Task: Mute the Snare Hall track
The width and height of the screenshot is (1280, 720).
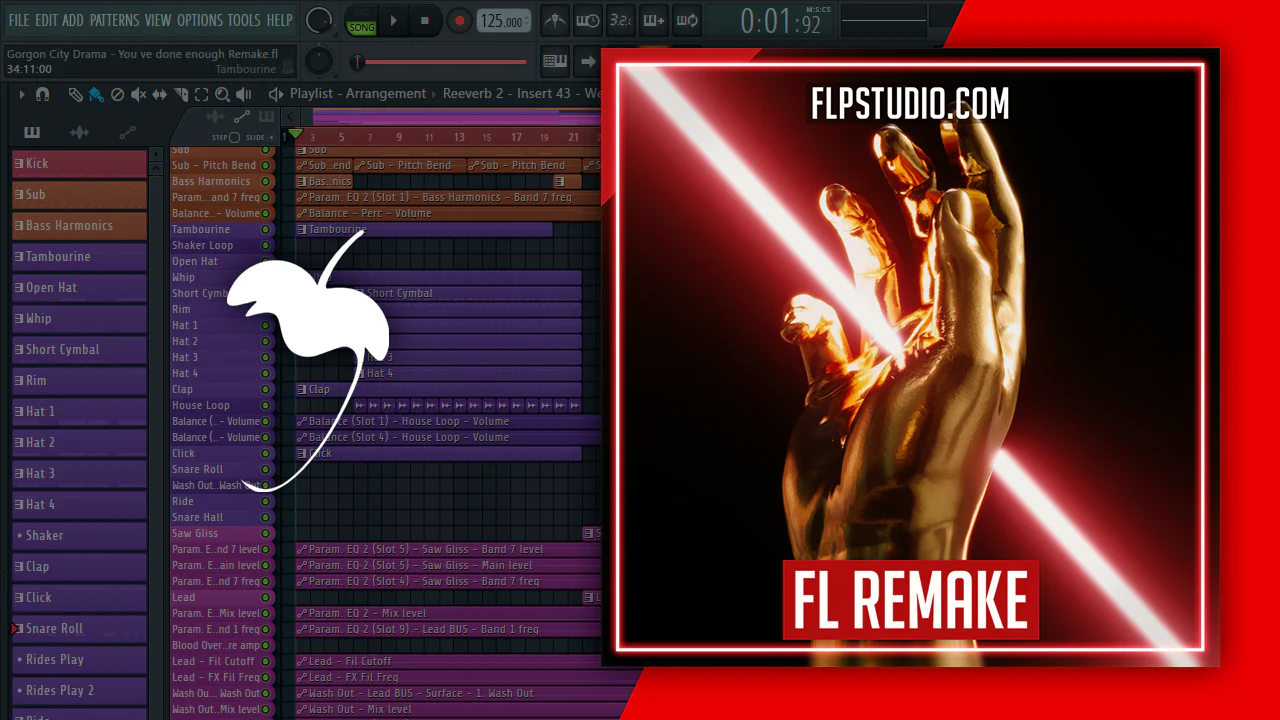Action: (x=265, y=517)
